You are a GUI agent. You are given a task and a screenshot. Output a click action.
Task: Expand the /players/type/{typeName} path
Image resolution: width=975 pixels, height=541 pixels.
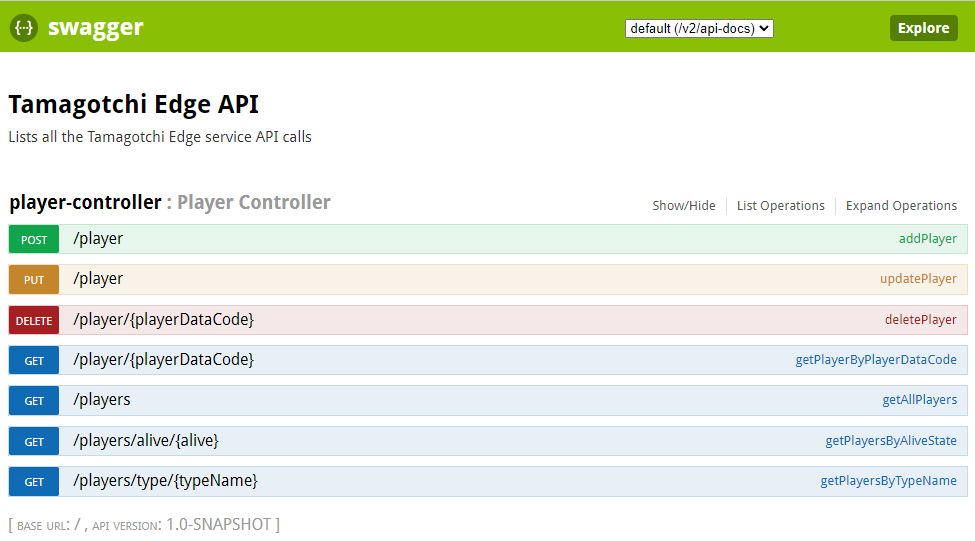165,481
